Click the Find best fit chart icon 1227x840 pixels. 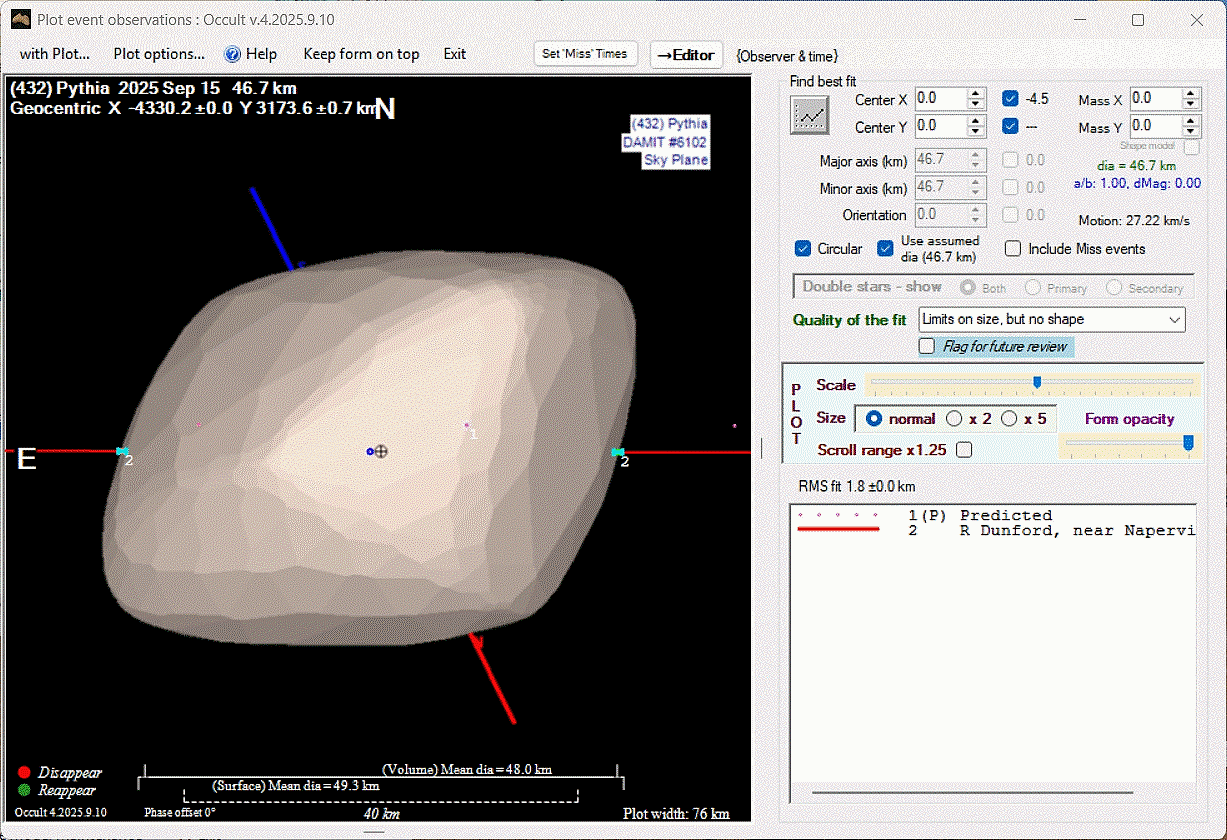tap(810, 116)
